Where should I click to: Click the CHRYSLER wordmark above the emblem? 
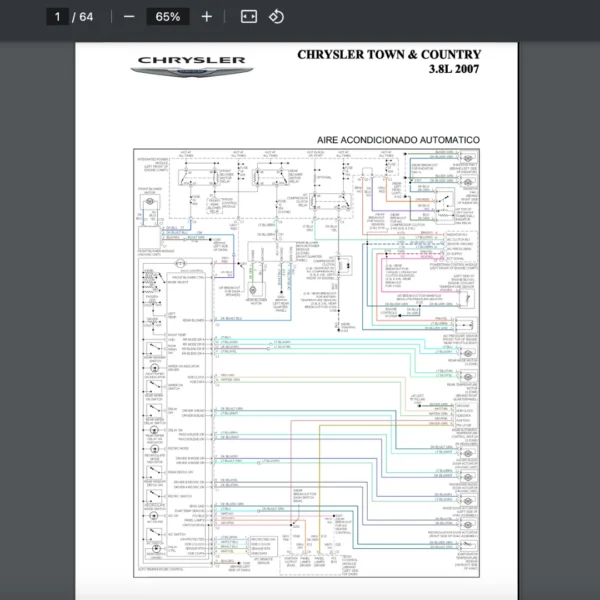point(192,61)
